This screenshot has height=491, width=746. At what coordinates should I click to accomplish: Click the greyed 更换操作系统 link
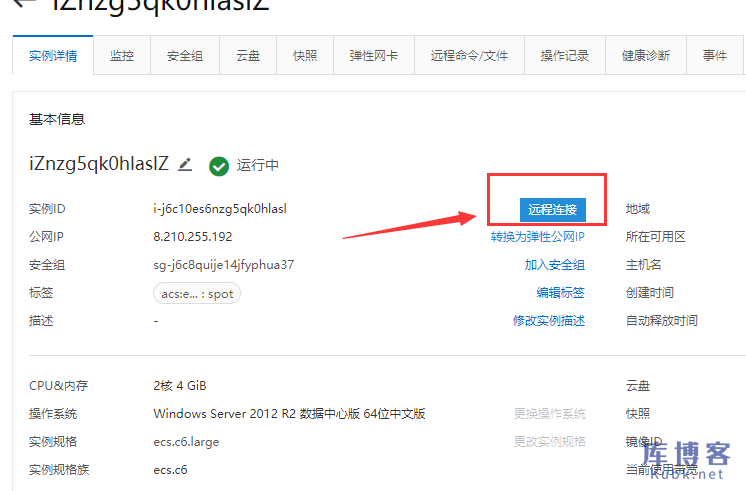pyautogui.click(x=550, y=413)
